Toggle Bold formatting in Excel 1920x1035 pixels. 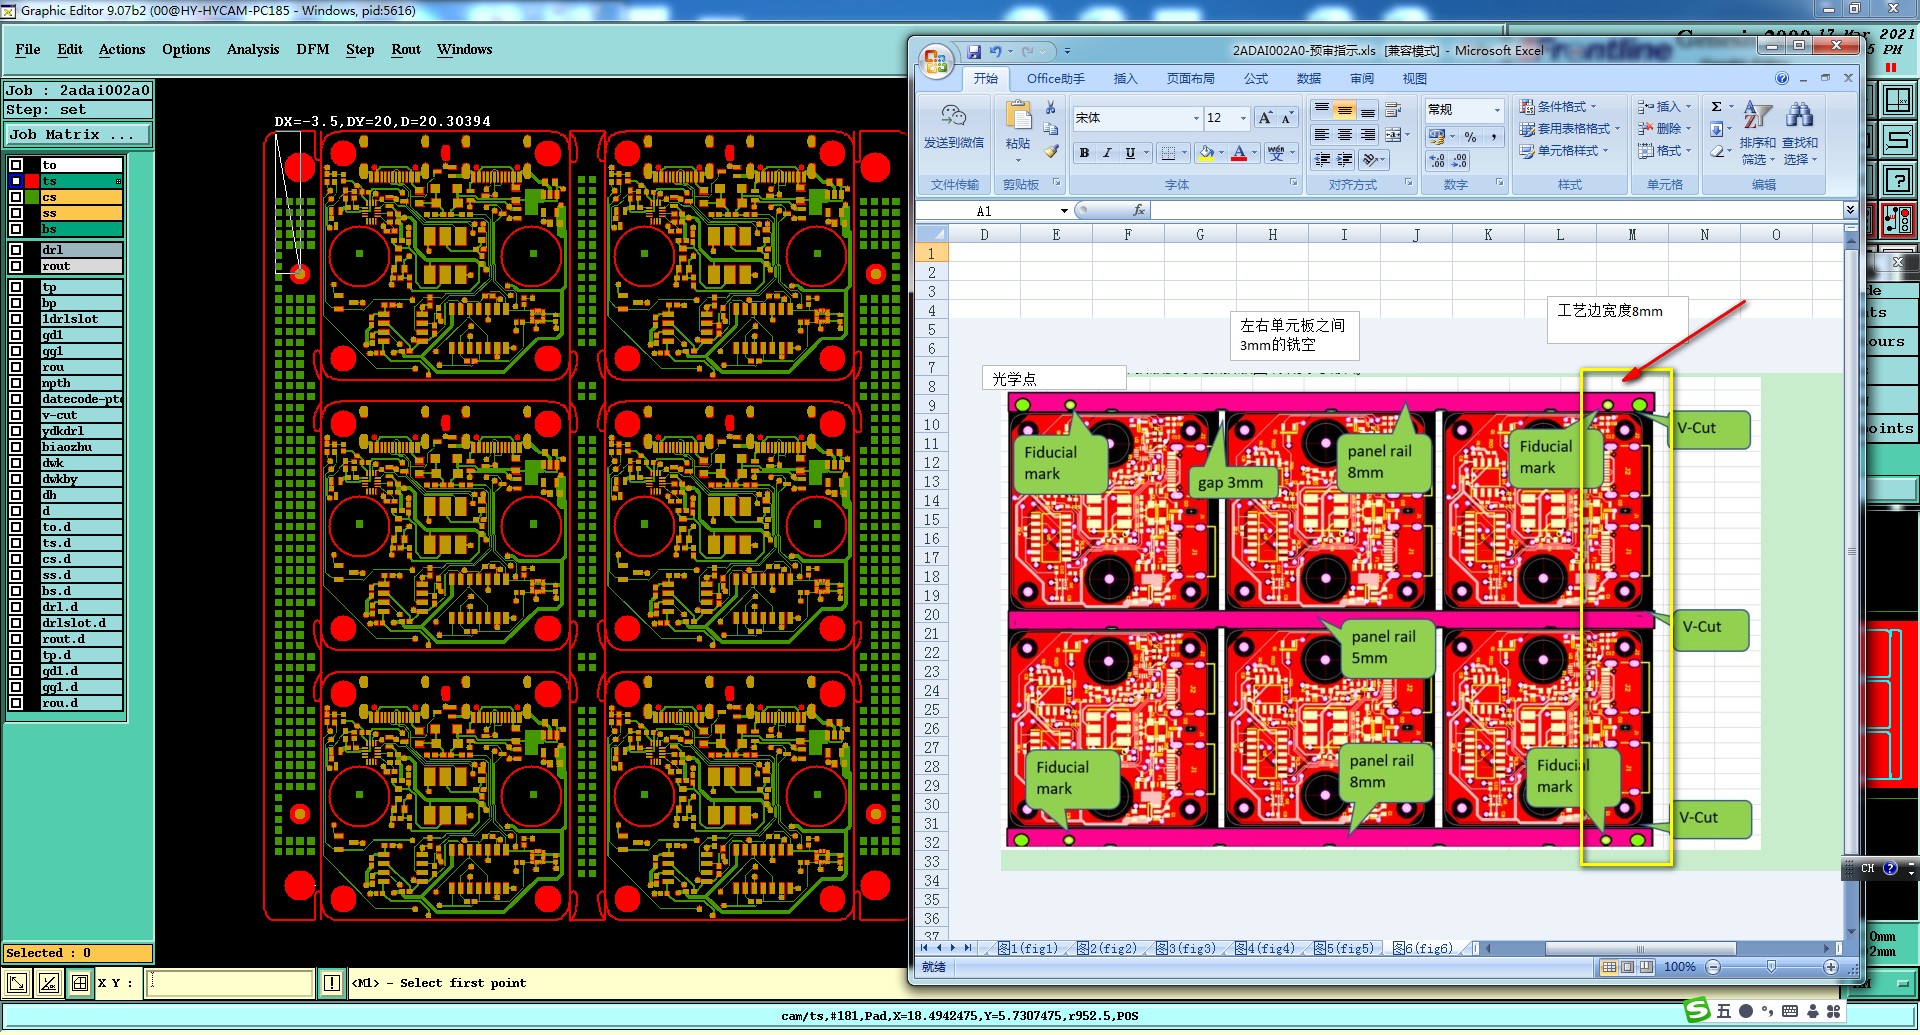[1084, 153]
